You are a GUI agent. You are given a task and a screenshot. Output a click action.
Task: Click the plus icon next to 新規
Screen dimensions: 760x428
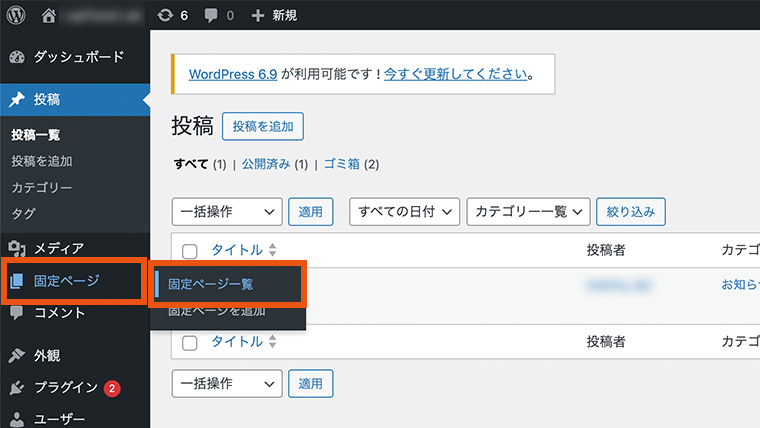(258, 16)
